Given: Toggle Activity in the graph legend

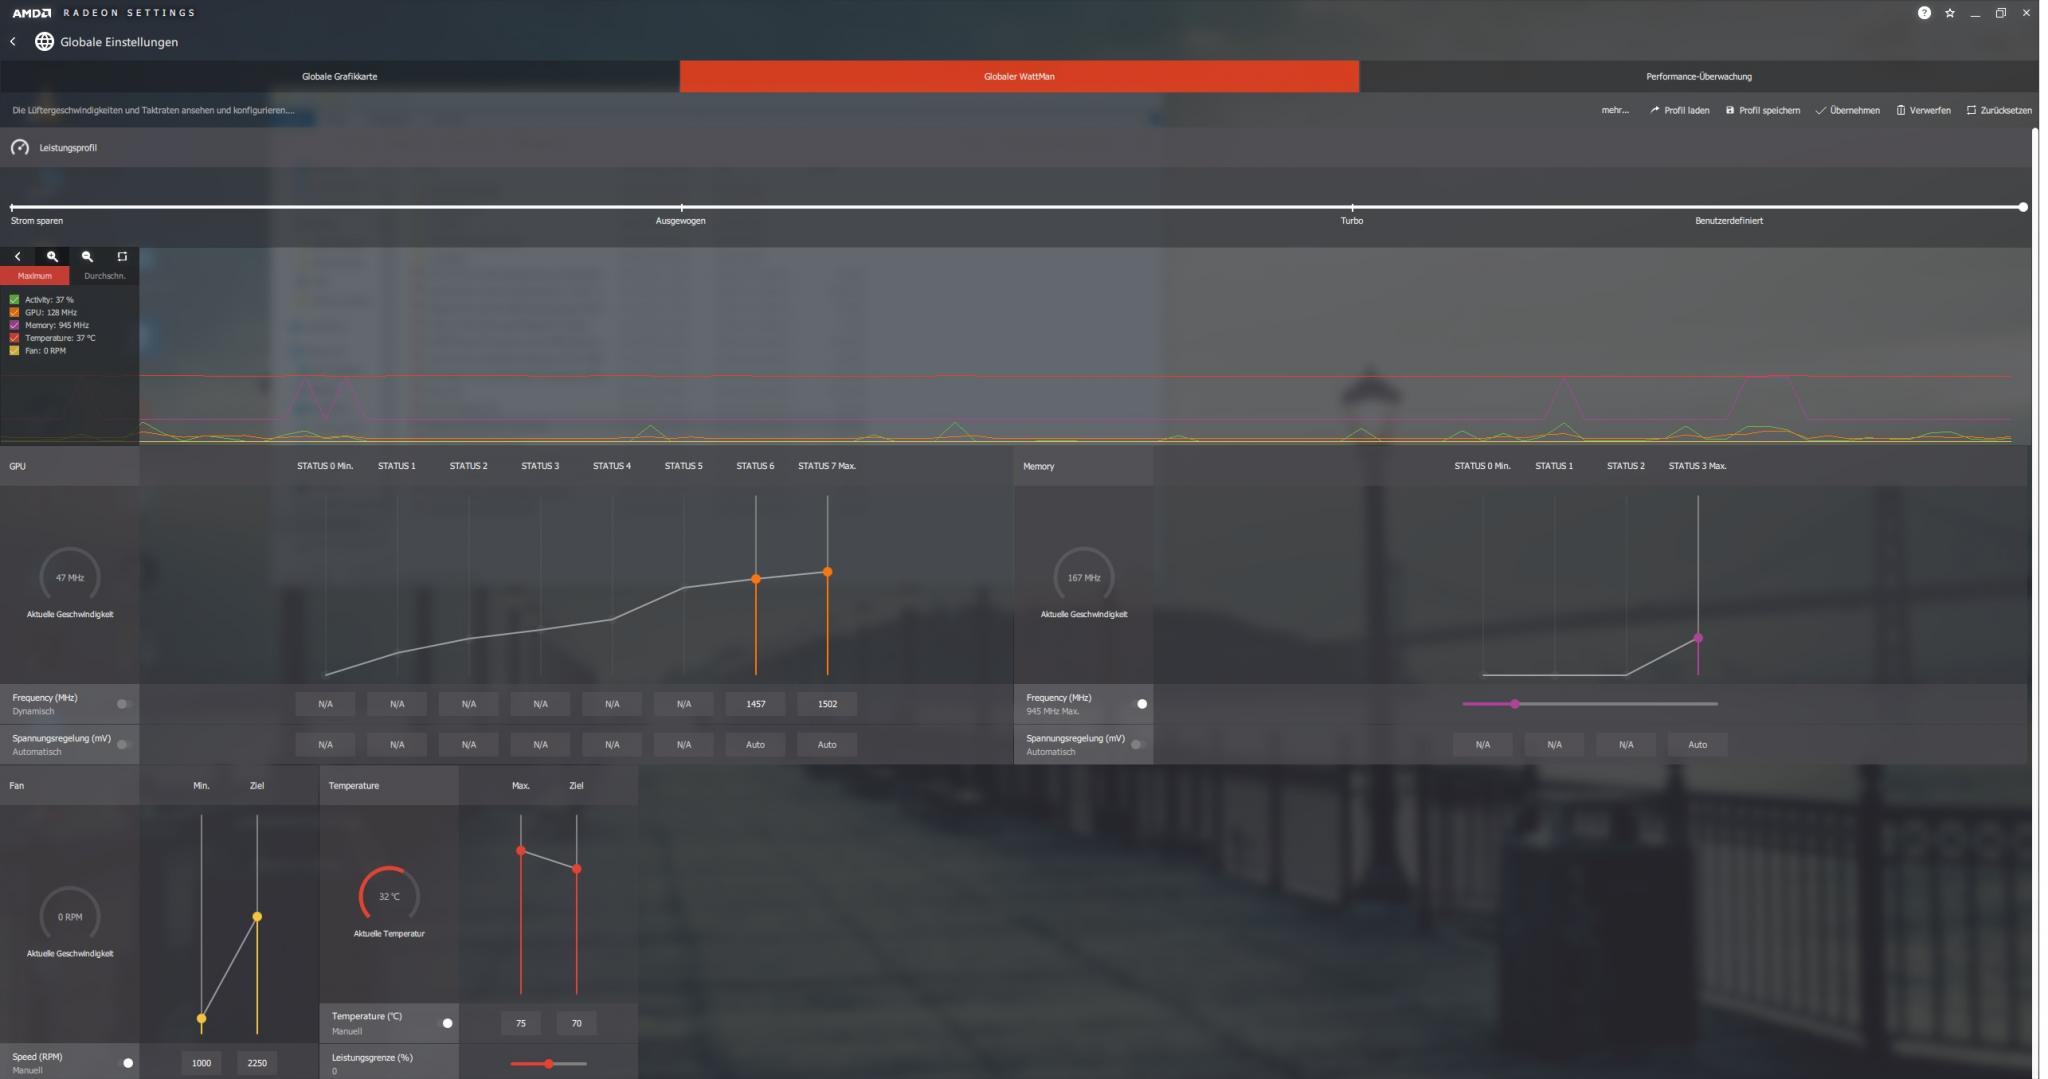Looking at the screenshot, I should click(14, 300).
